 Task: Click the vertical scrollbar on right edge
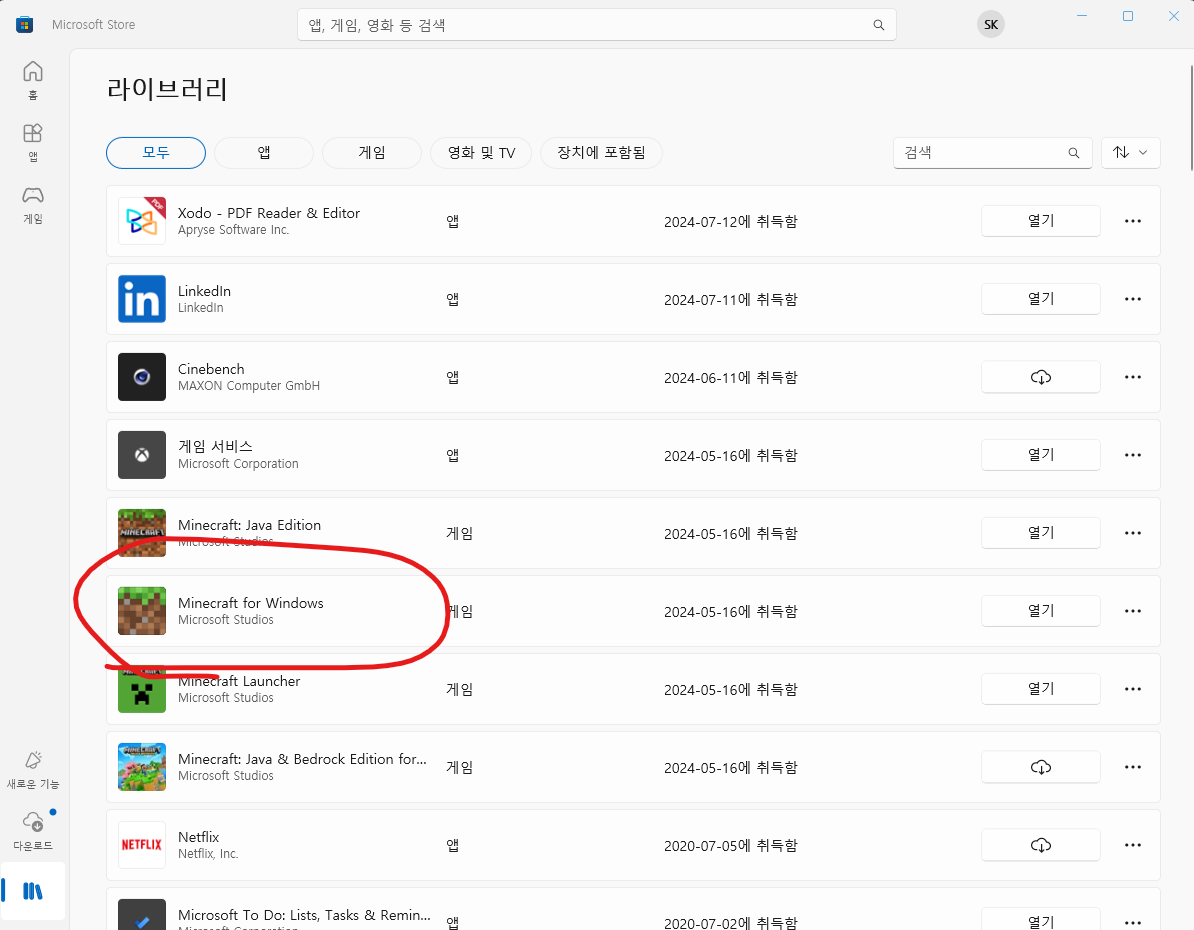click(x=1190, y=118)
